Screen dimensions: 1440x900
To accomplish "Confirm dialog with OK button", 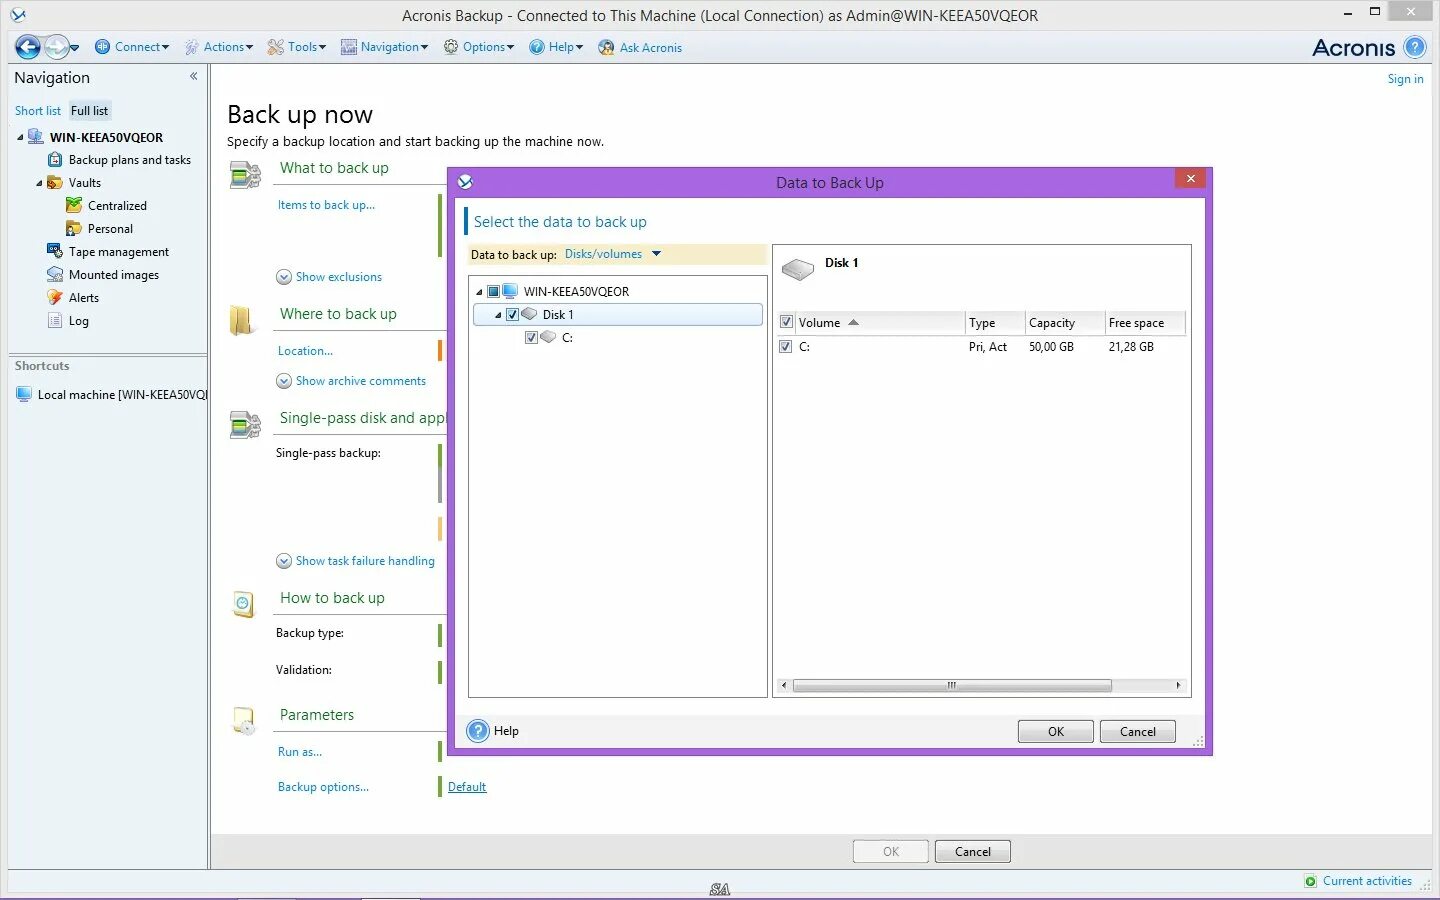I will (1056, 732).
